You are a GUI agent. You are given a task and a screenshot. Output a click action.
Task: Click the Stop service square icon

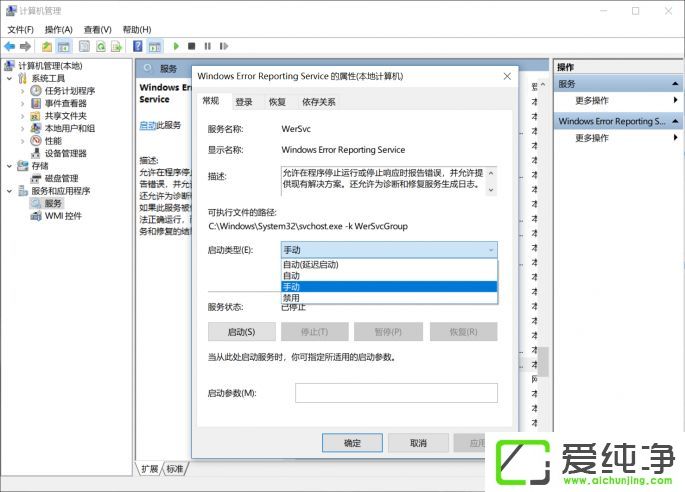pyautogui.click(x=191, y=46)
